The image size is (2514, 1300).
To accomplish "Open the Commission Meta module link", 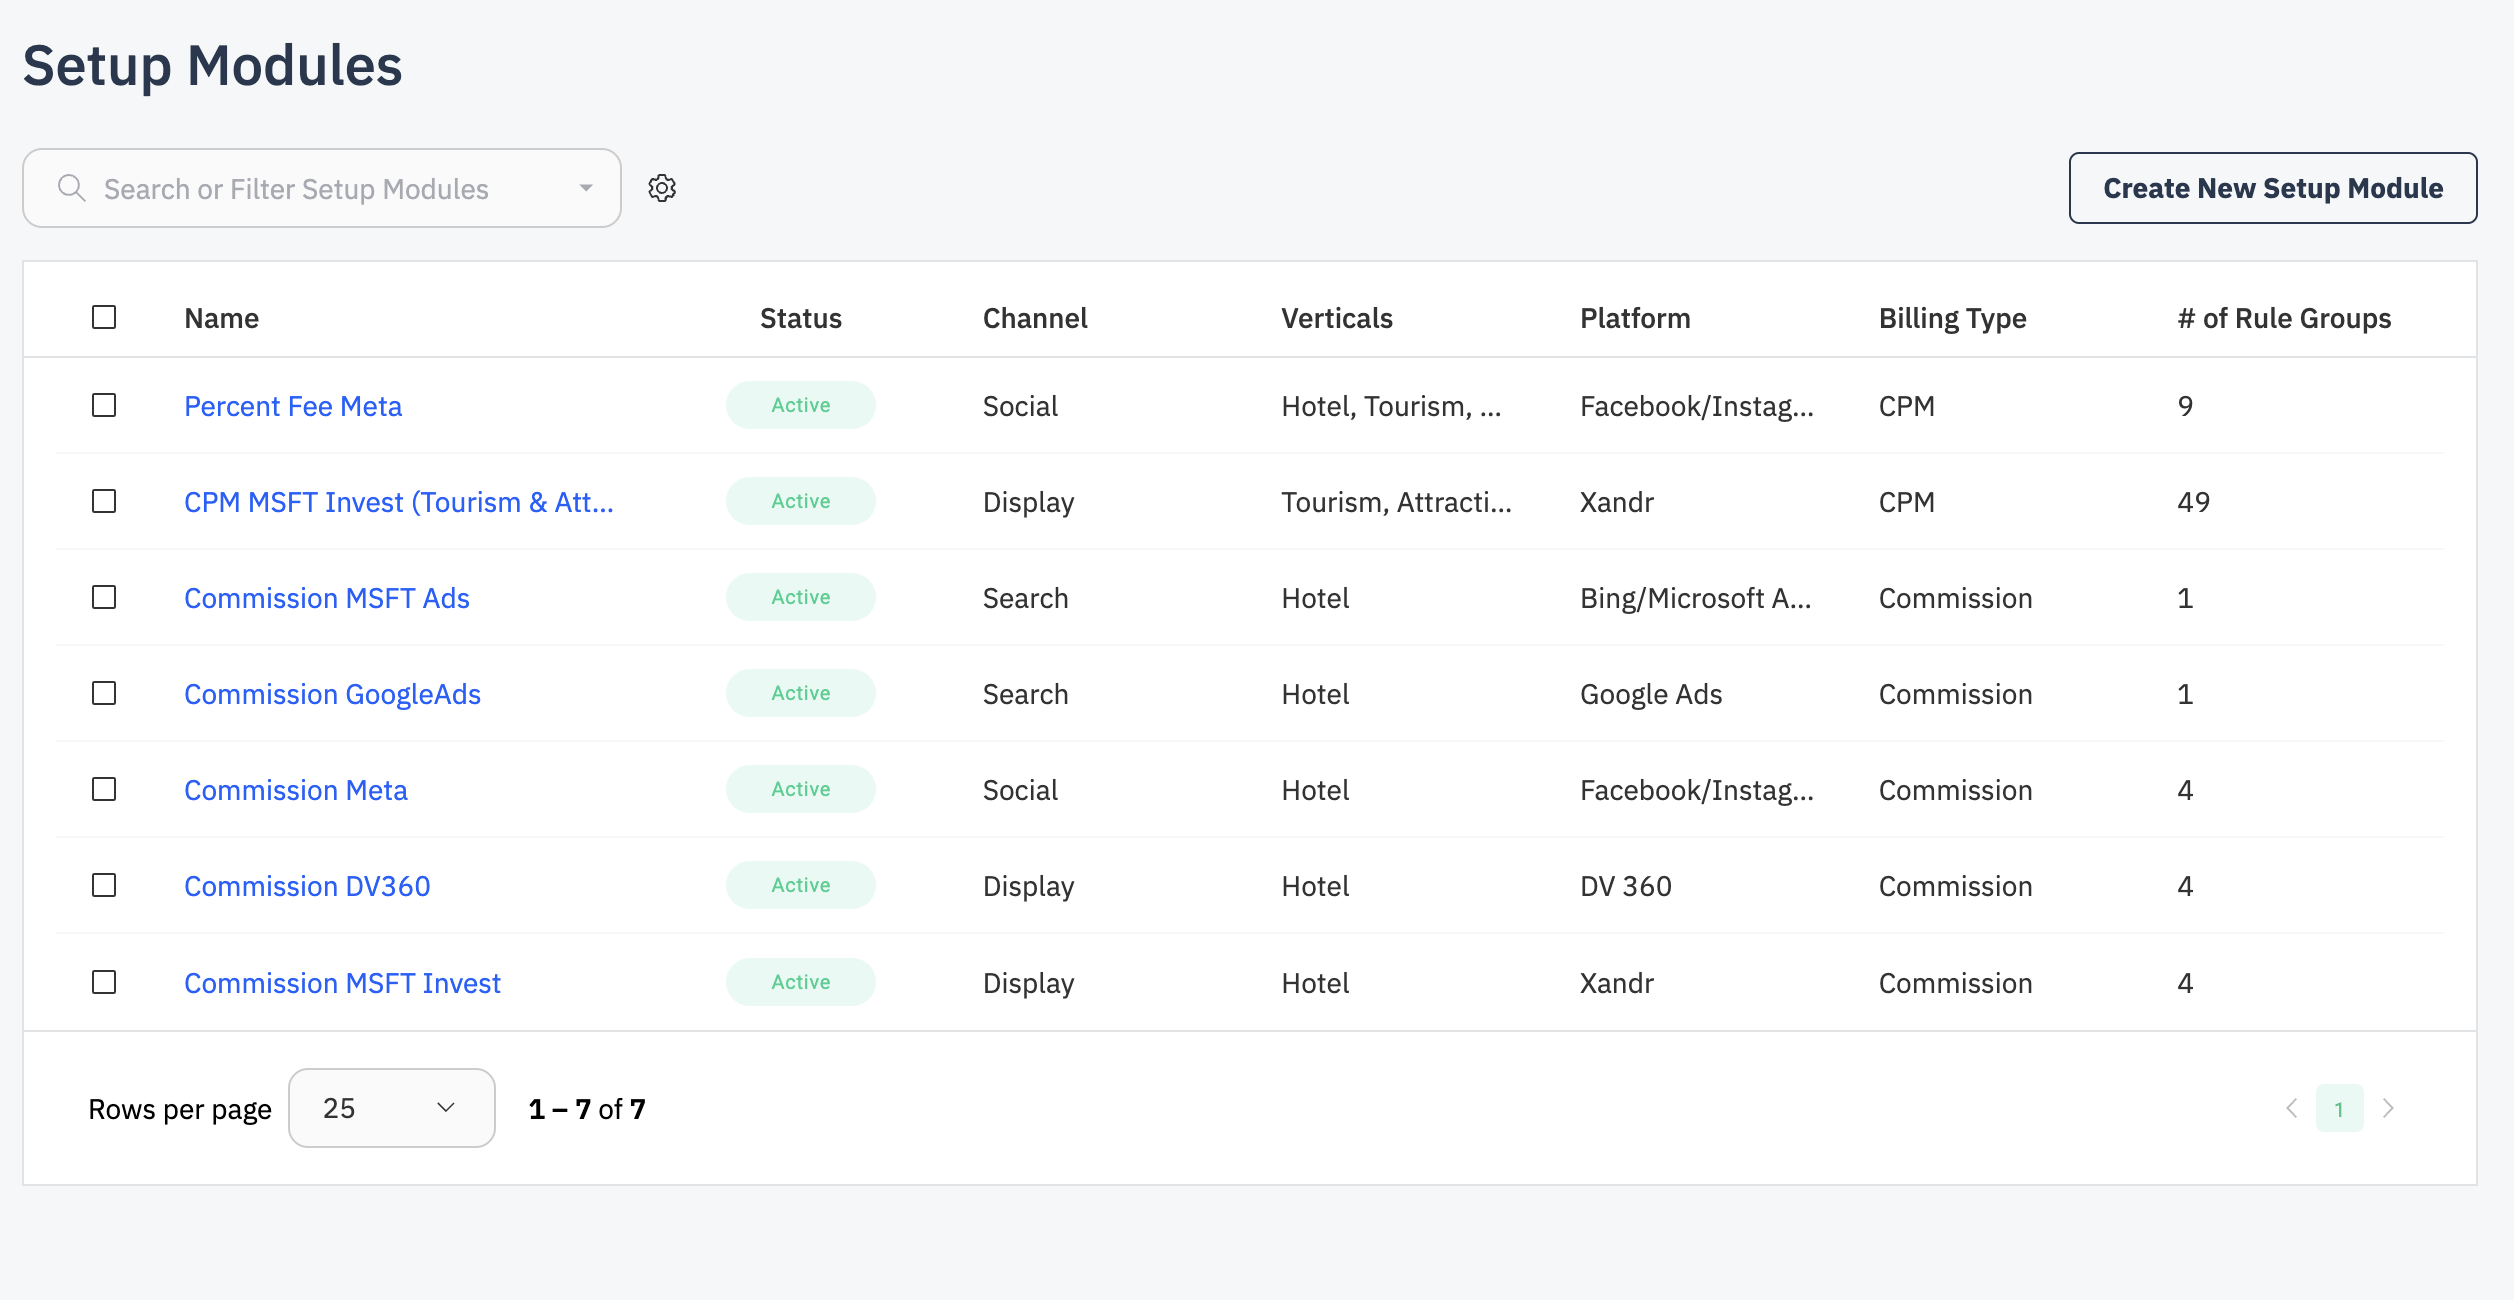I will pyautogui.click(x=296, y=790).
